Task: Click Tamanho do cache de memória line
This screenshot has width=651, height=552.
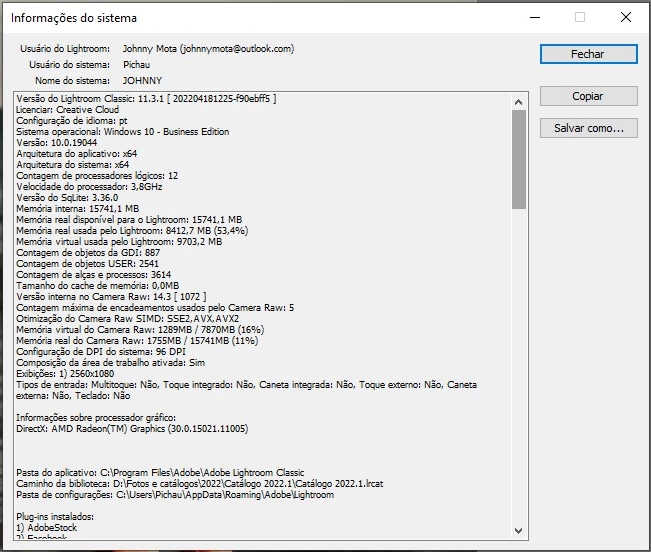Action: tap(98, 286)
